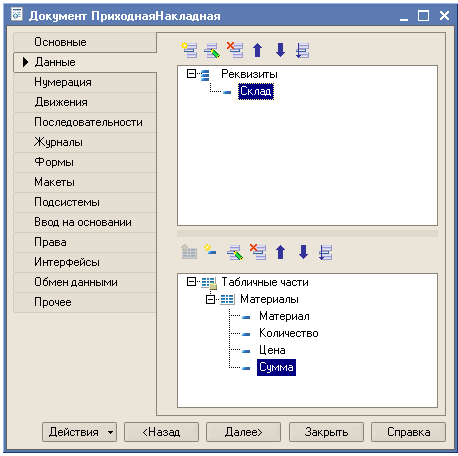The width and height of the screenshot is (458, 456).
Task: Select the Сумма attribute label
Action: (276, 367)
